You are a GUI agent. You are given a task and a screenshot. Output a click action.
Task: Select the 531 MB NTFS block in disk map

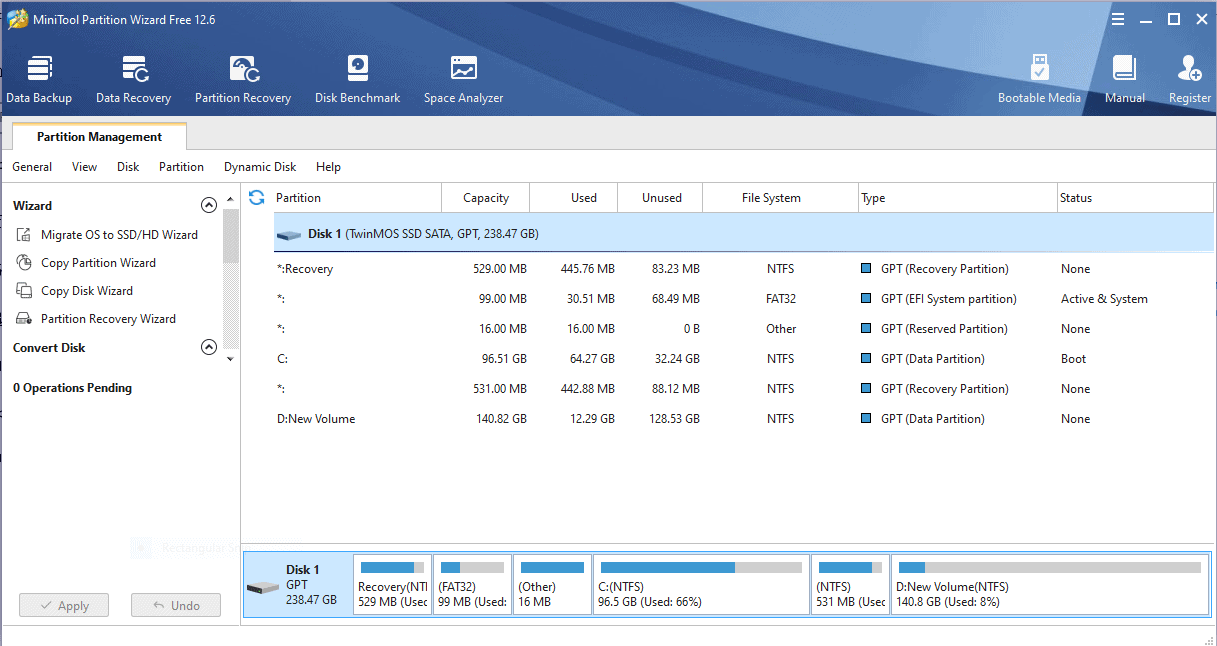(850, 585)
